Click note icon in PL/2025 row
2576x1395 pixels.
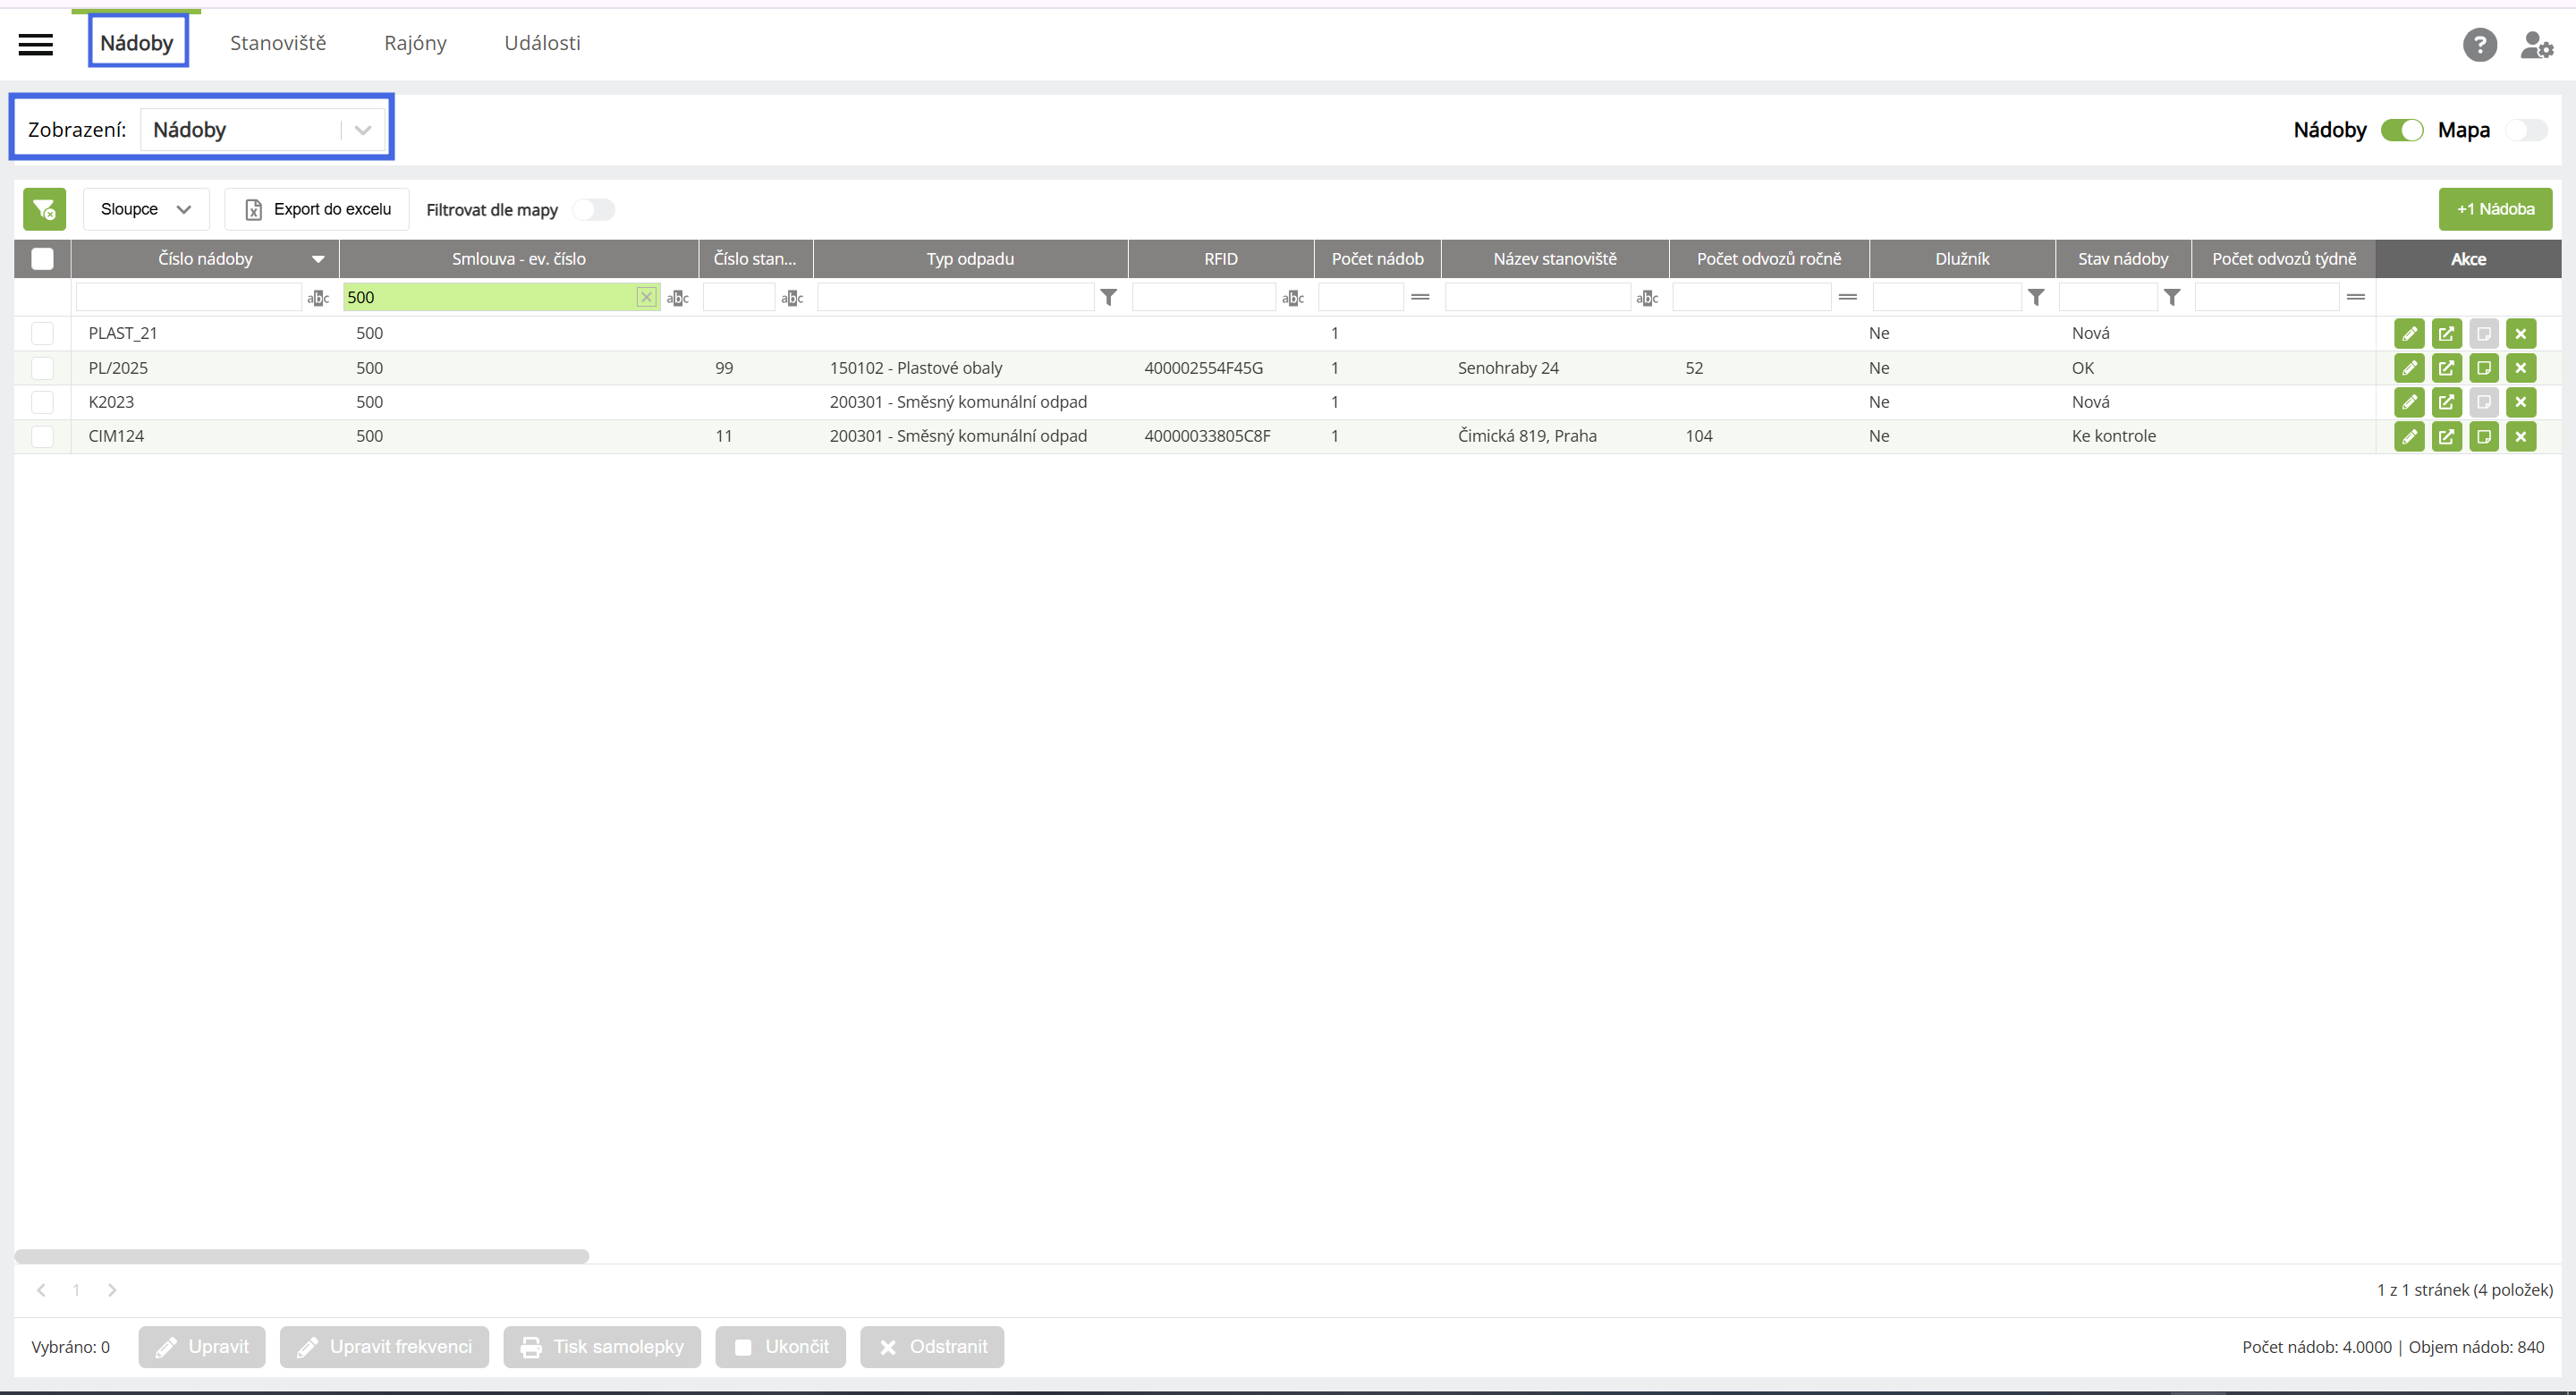[2484, 368]
